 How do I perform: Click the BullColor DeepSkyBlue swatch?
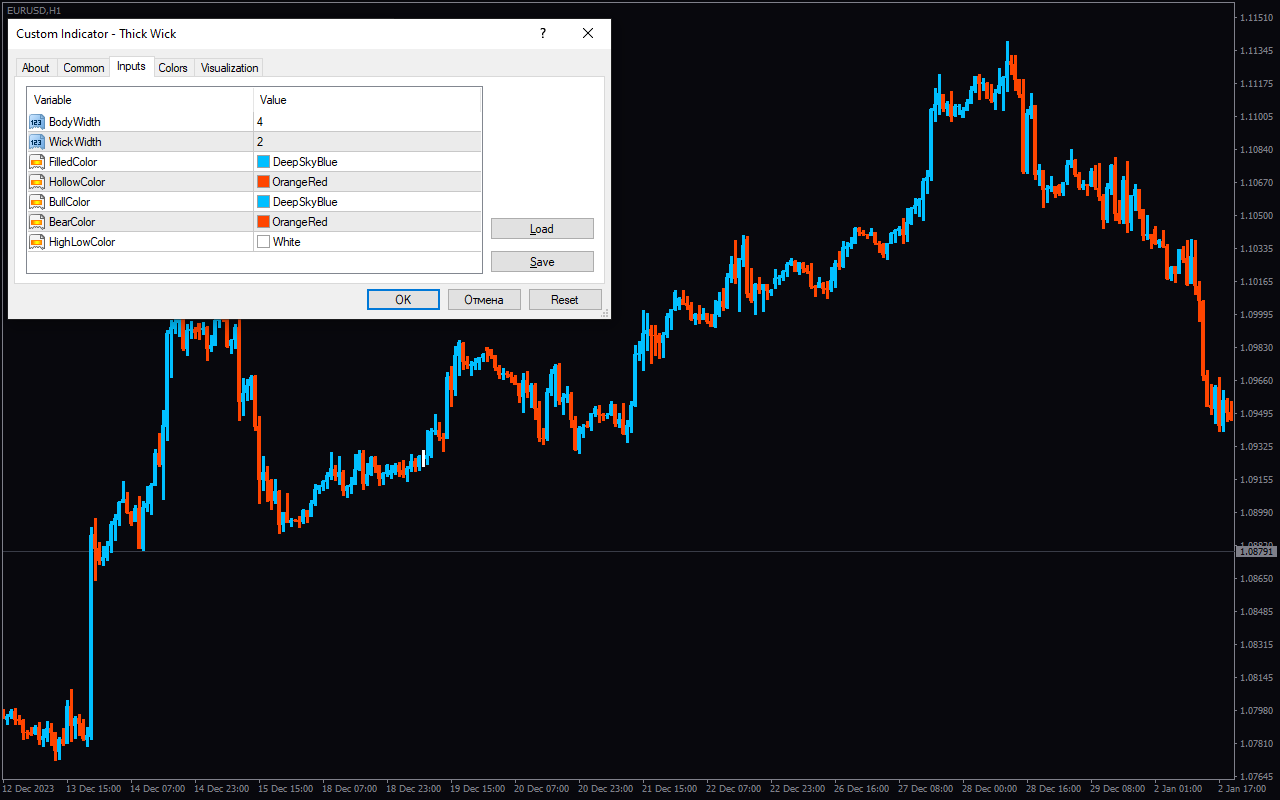[x=264, y=202]
